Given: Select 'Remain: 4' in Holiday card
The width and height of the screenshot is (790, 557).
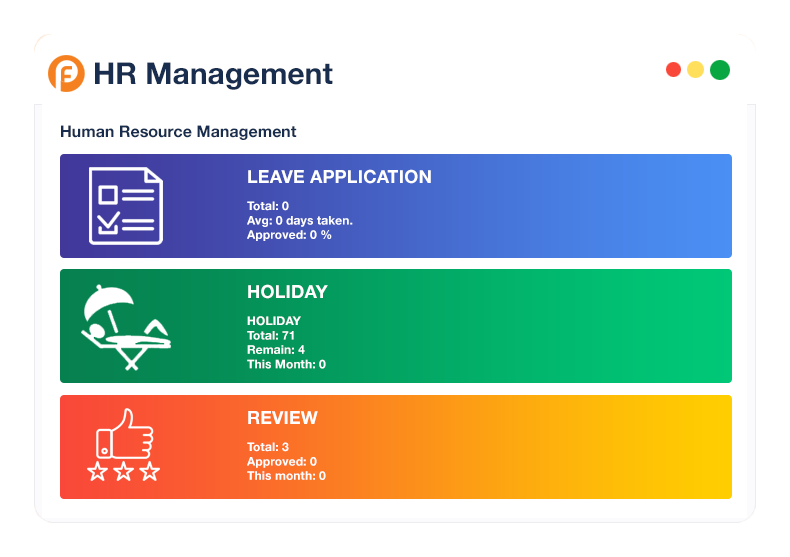Looking at the screenshot, I should point(276,350).
